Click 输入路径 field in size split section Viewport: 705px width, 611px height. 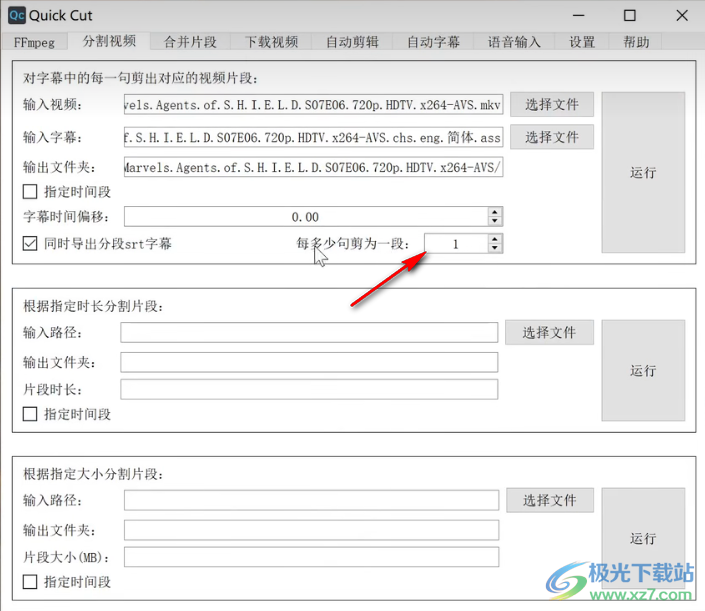311,500
